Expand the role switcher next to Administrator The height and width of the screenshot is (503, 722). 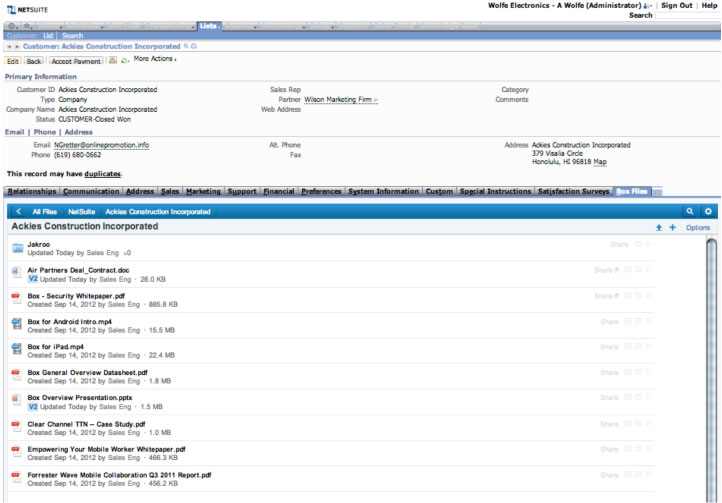(x=647, y=6)
